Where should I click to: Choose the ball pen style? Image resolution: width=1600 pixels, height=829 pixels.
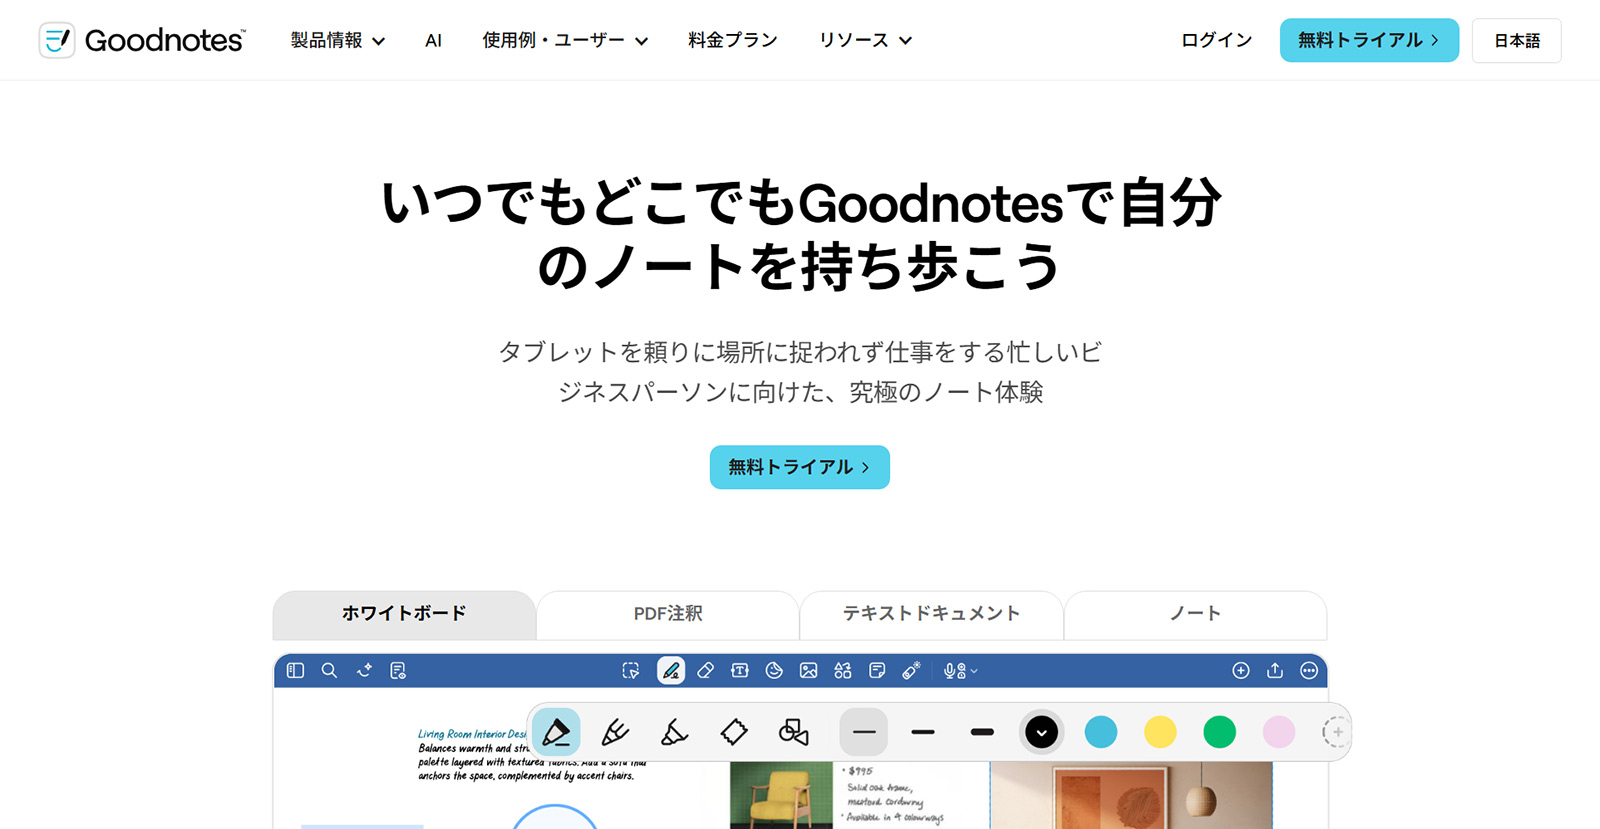615,732
